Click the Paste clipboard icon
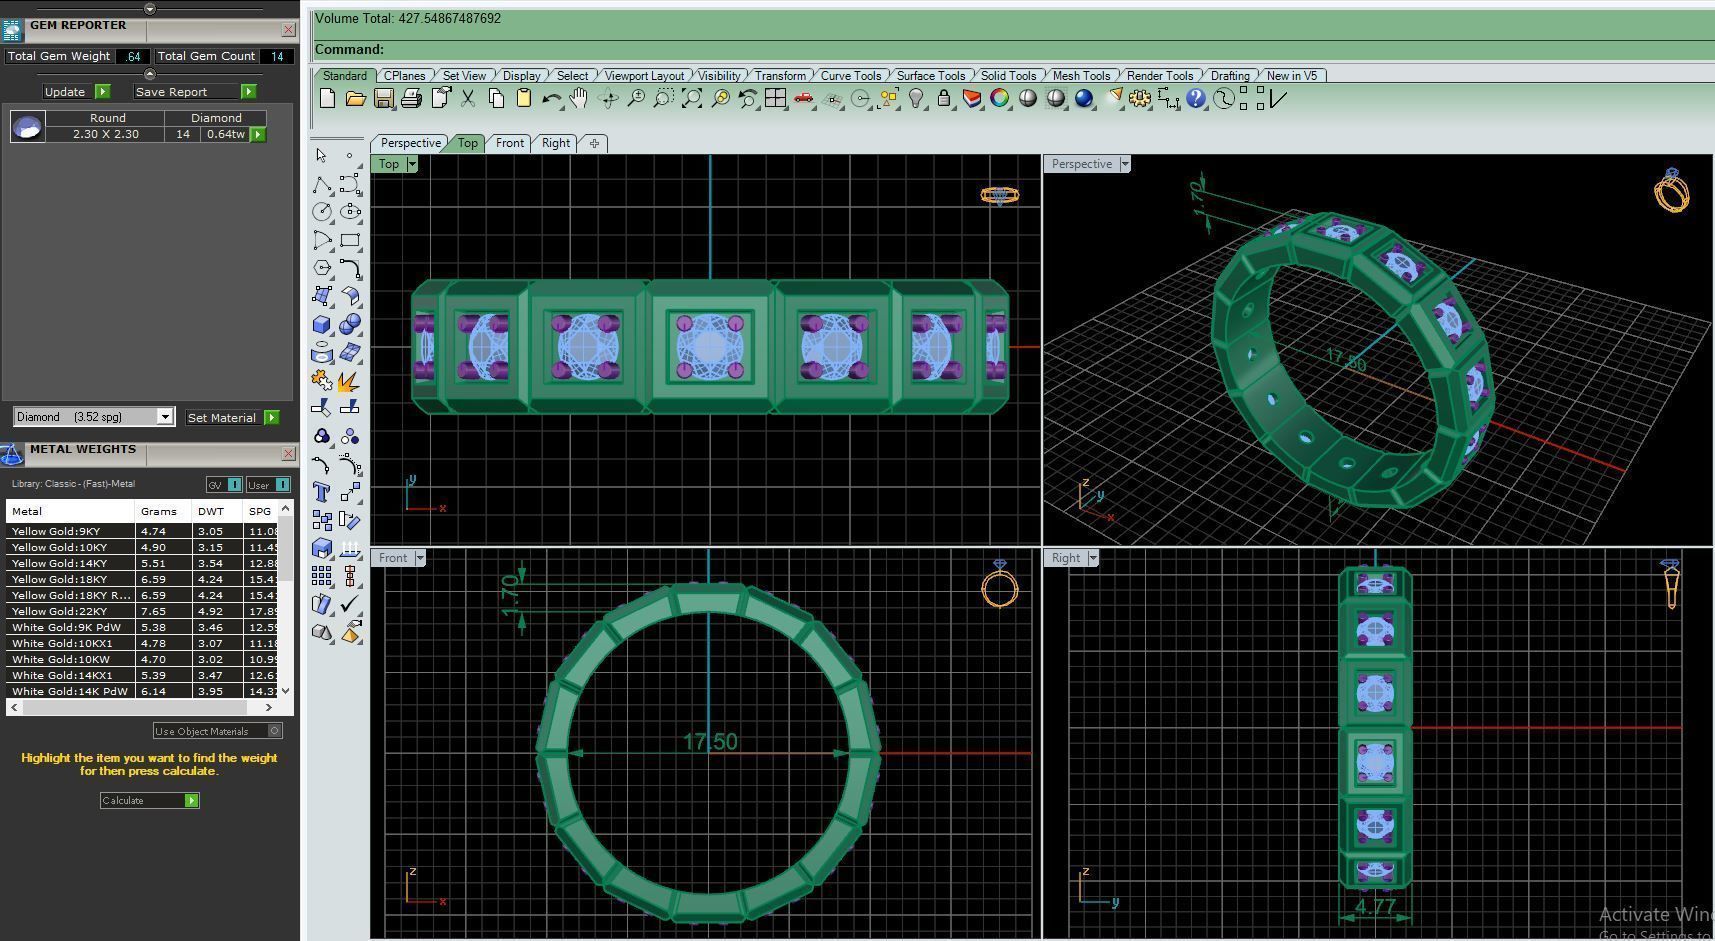Screen dimensions: 1715x941 click(x=523, y=98)
